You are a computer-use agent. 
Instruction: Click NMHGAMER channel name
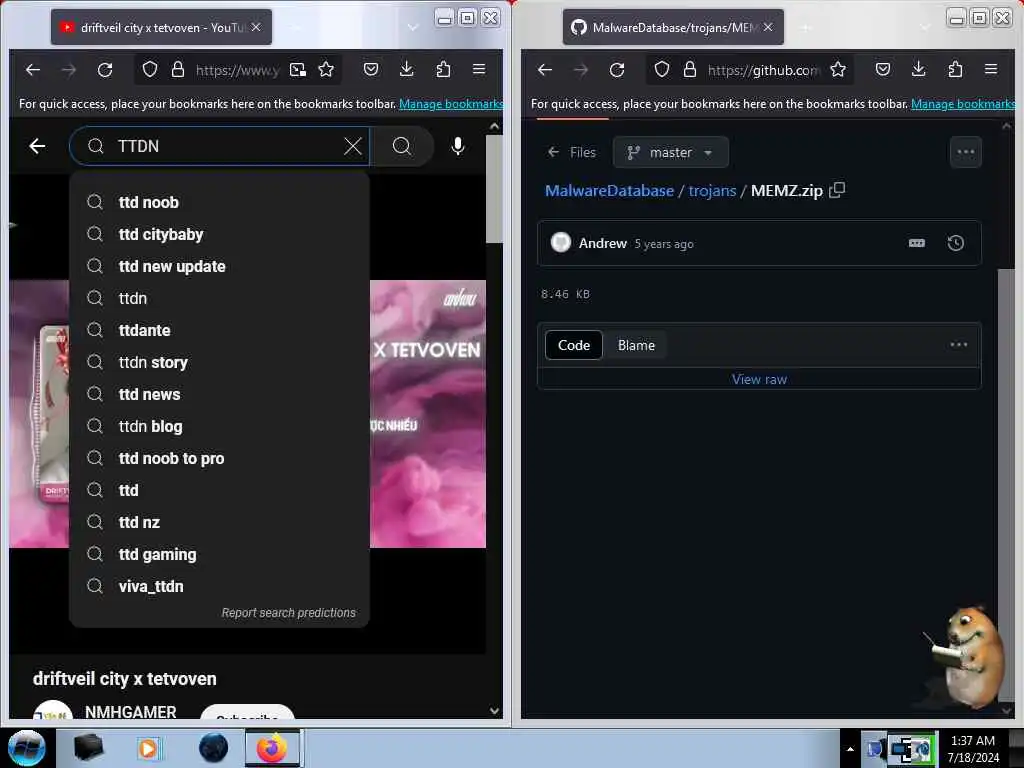[131, 712]
